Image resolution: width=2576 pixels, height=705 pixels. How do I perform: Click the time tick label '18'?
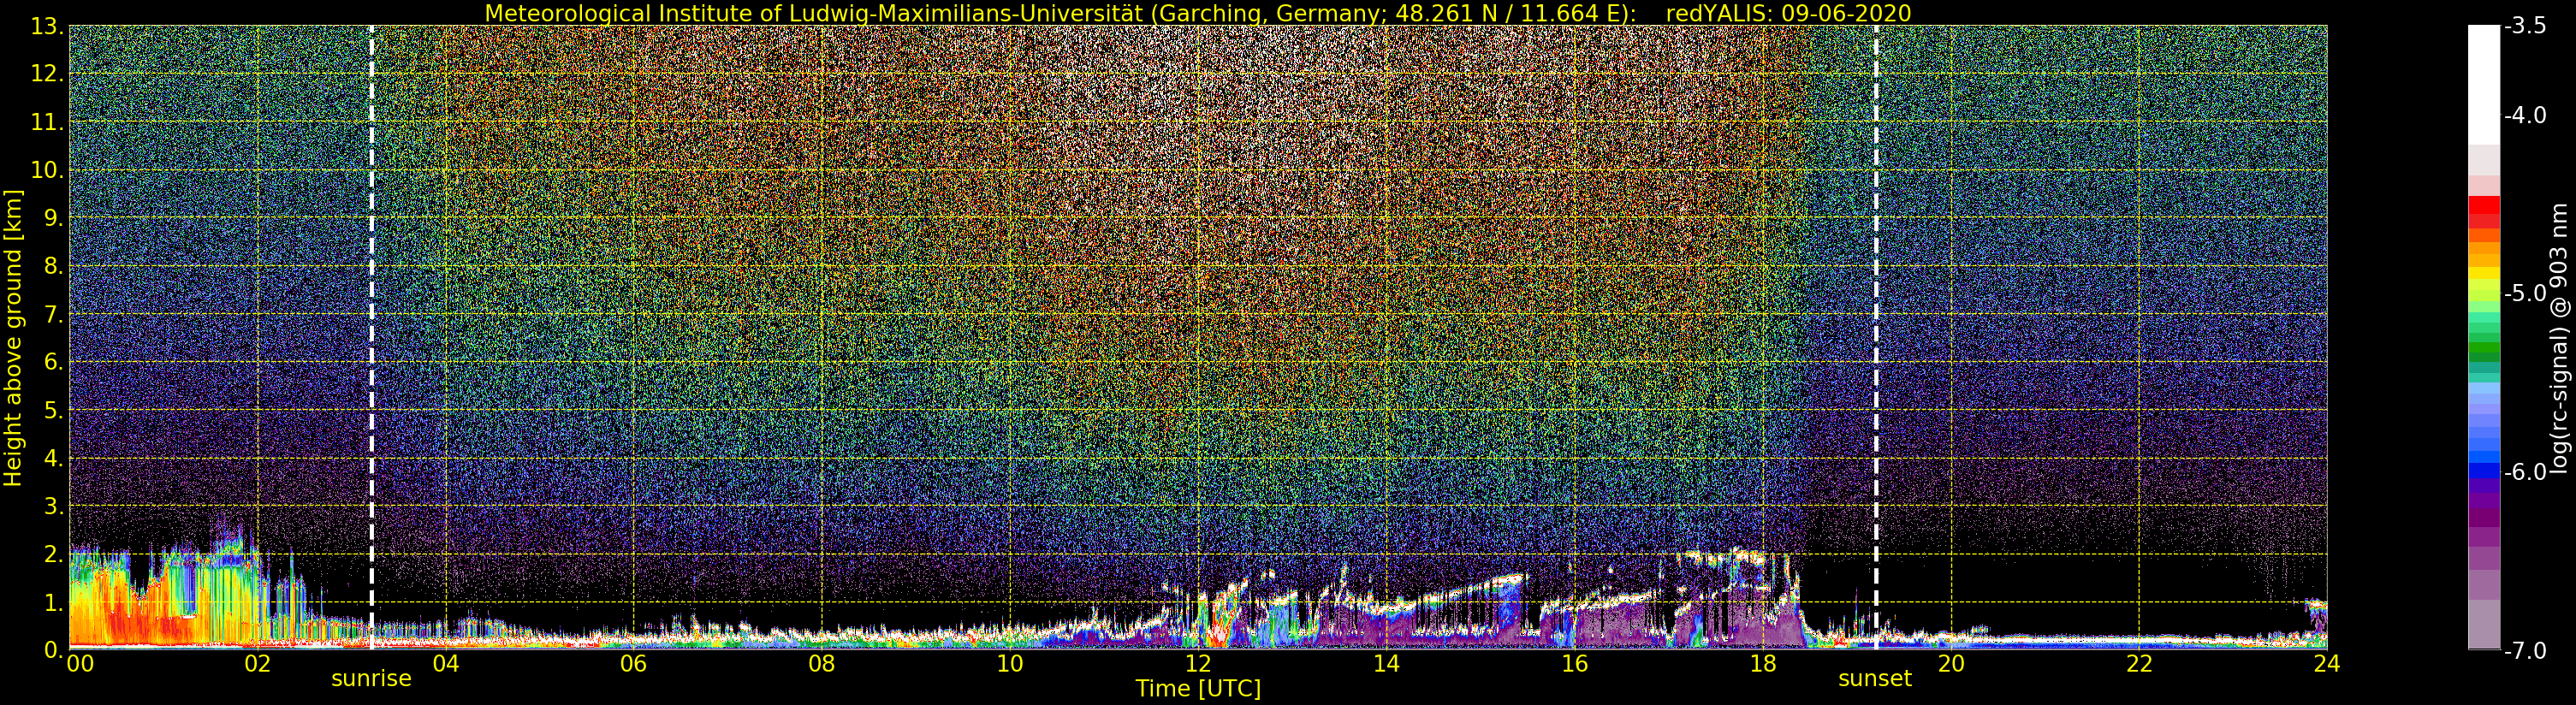pyautogui.click(x=1762, y=664)
